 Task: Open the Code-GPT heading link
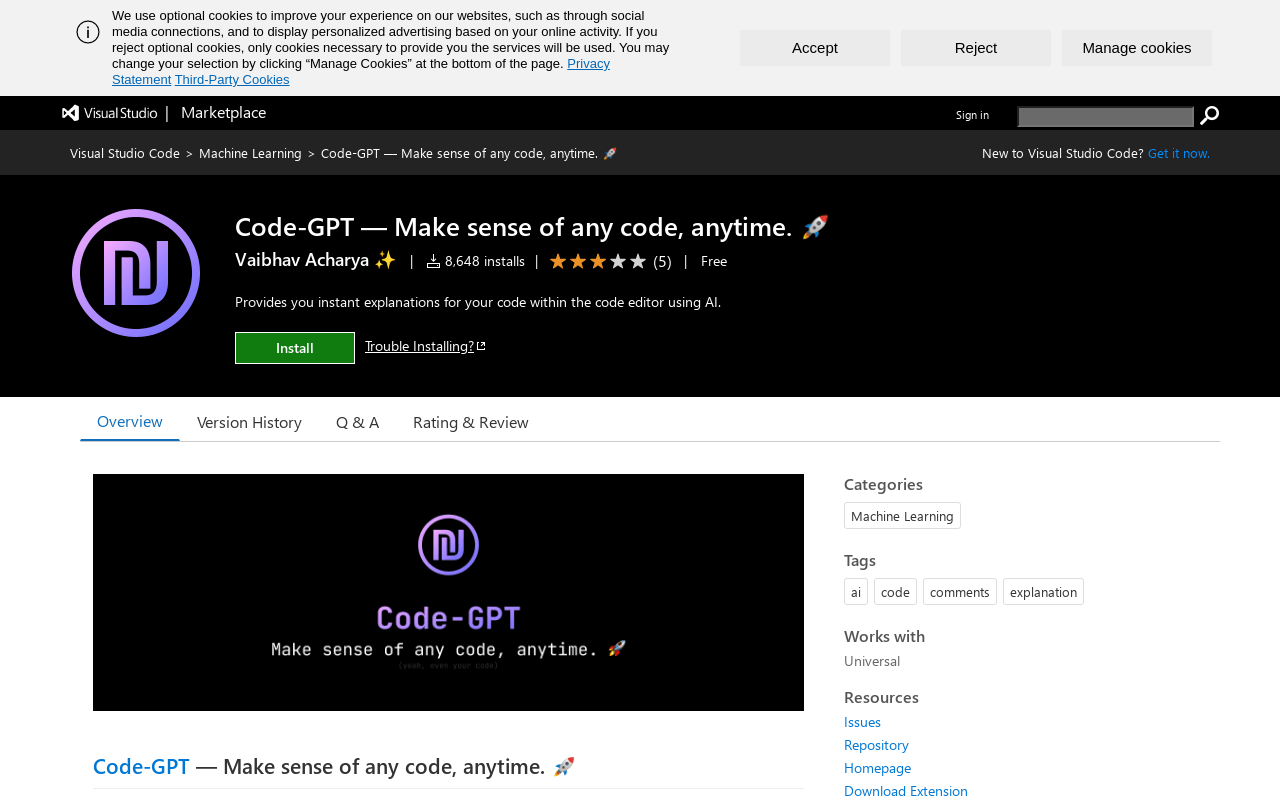pyautogui.click(x=141, y=766)
